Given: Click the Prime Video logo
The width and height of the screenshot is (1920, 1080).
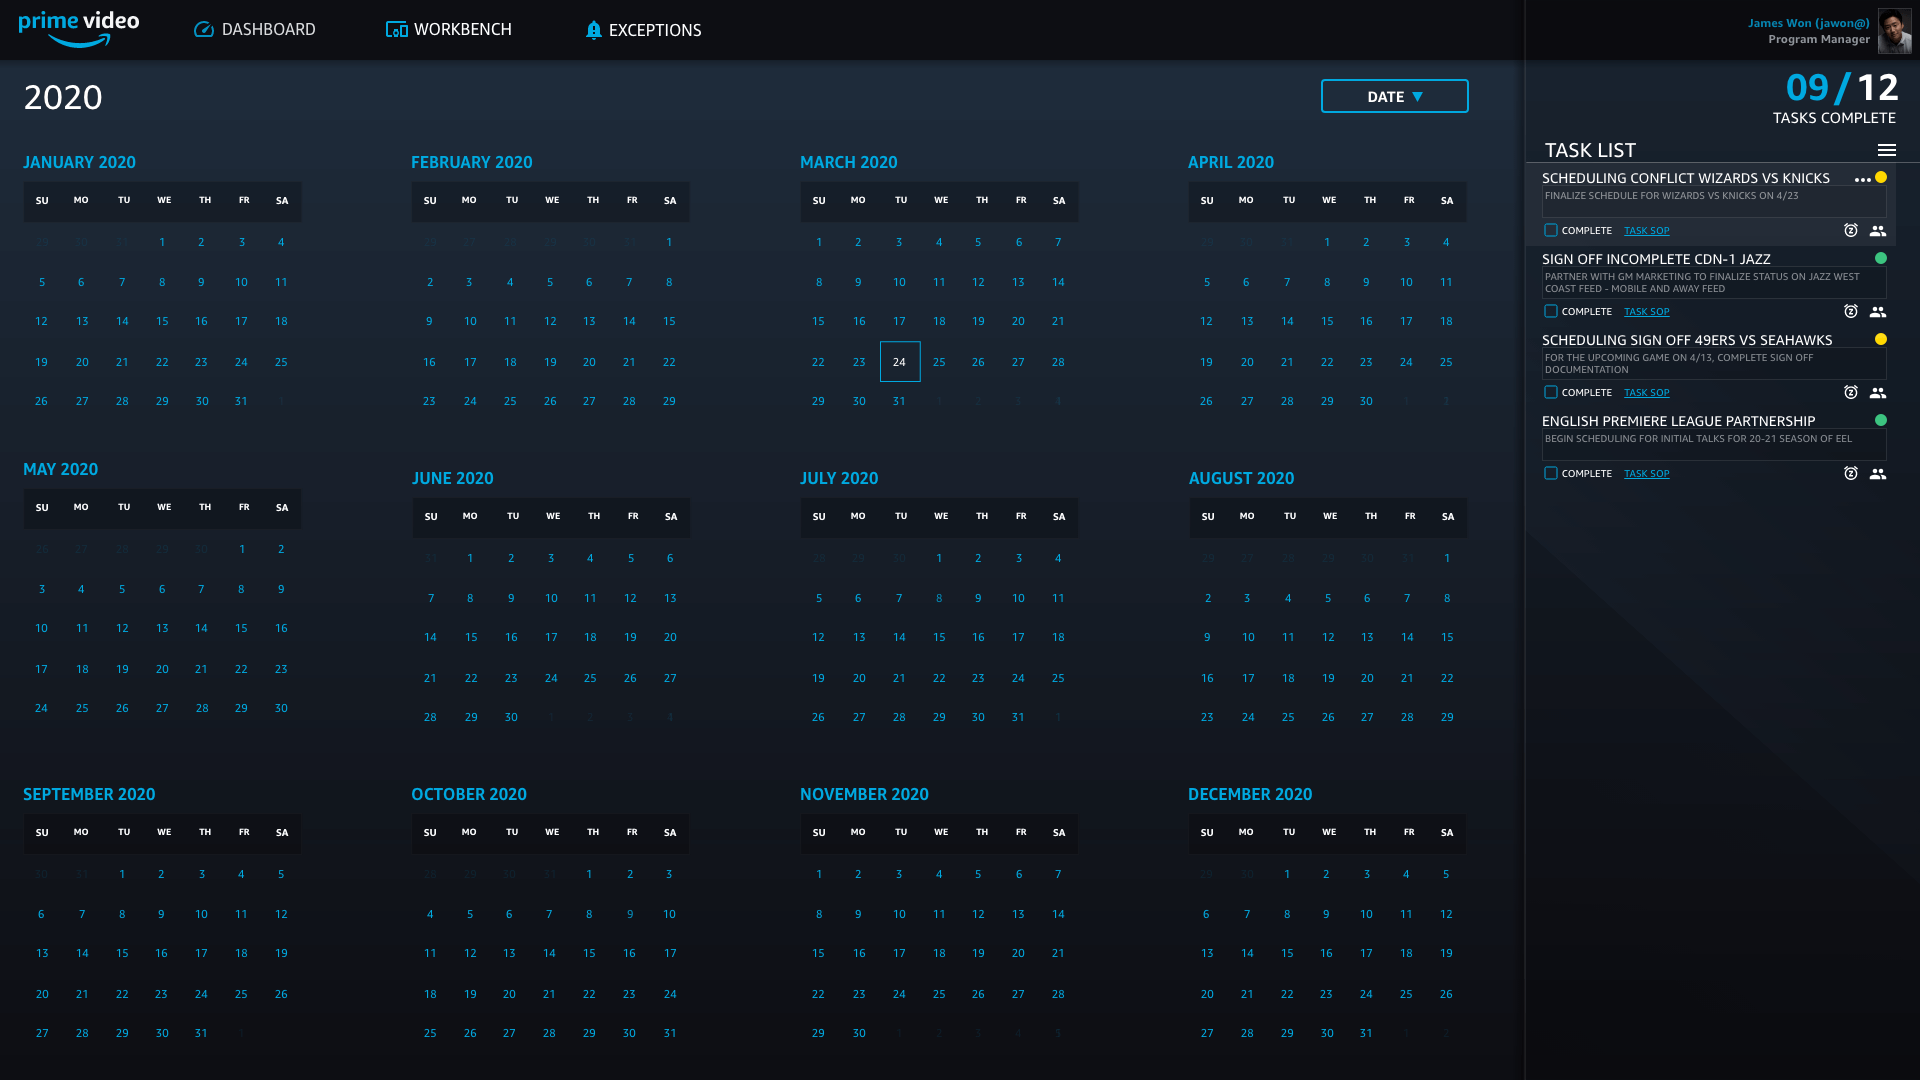Looking at the screenshot, I should (79, 29).
